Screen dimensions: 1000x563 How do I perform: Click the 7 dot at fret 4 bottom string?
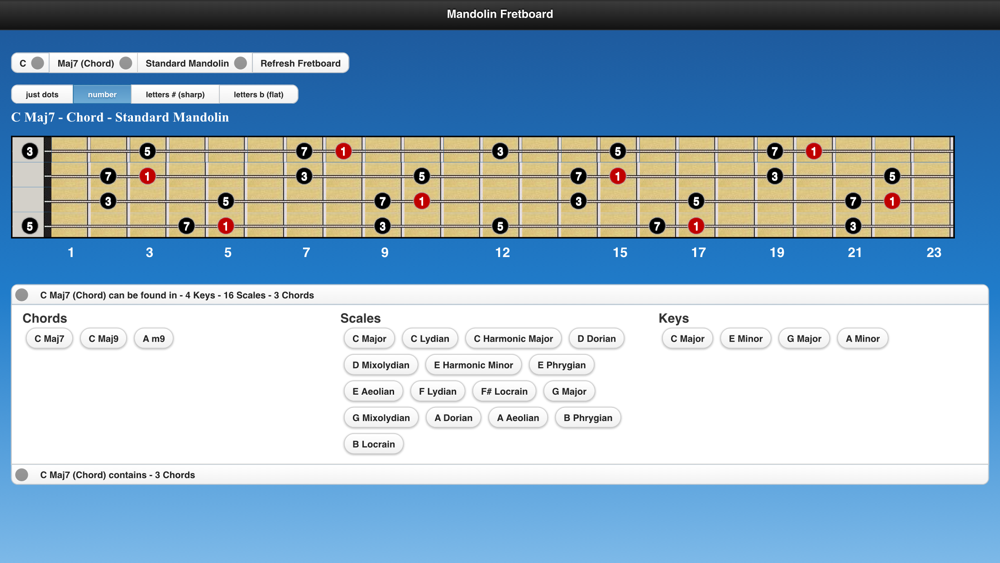186,226
